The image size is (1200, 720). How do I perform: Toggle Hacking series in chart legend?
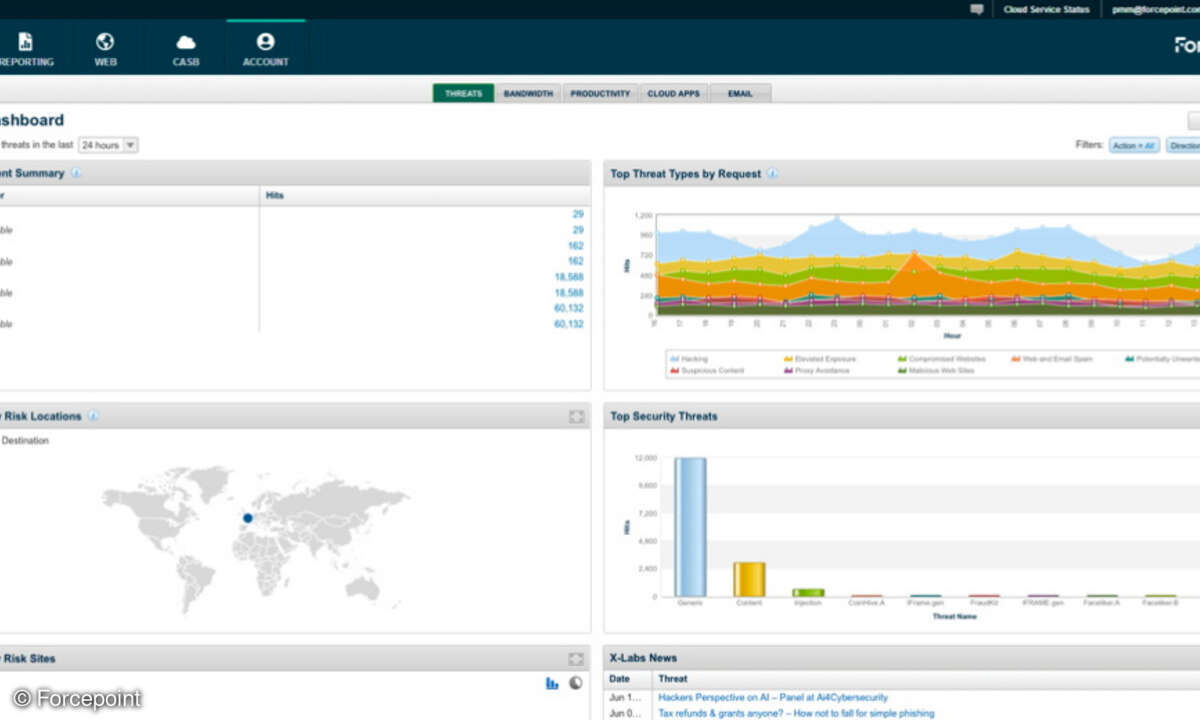(689, 358)
